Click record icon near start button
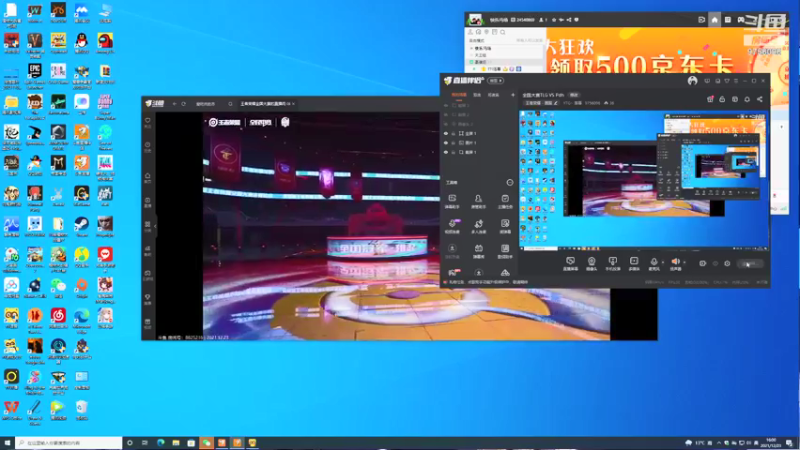 click(703, 264)
